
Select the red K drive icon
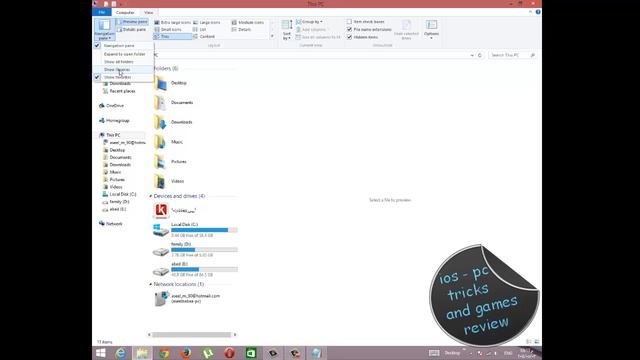[x=161, y=210]
